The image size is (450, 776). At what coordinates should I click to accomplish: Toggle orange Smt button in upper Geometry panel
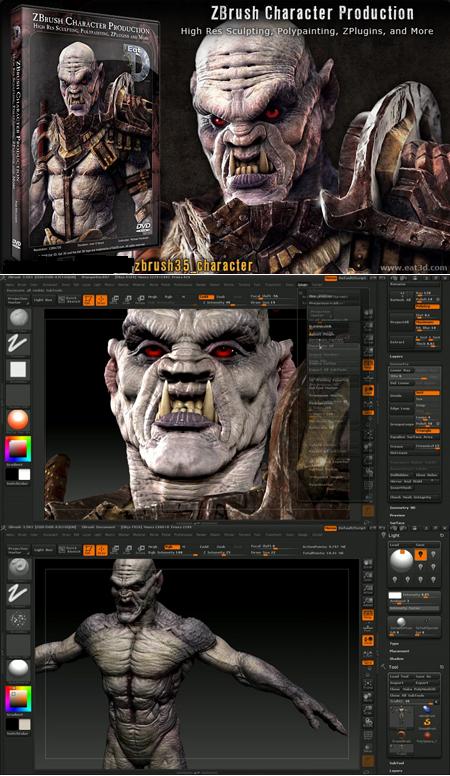[427, 393]
